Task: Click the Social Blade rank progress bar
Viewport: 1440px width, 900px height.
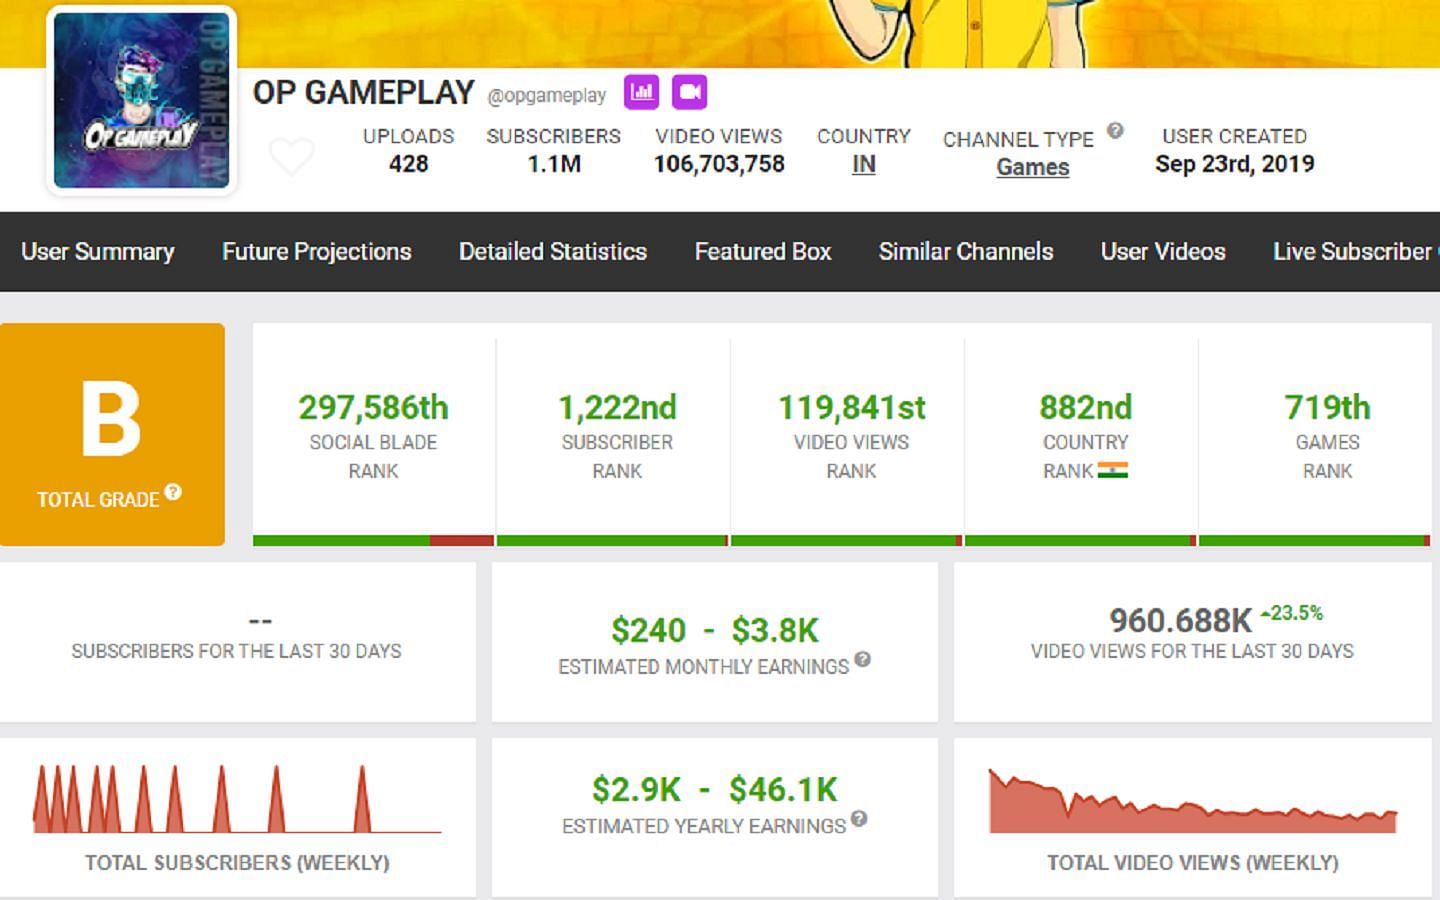Action: [x=373, y=541]
